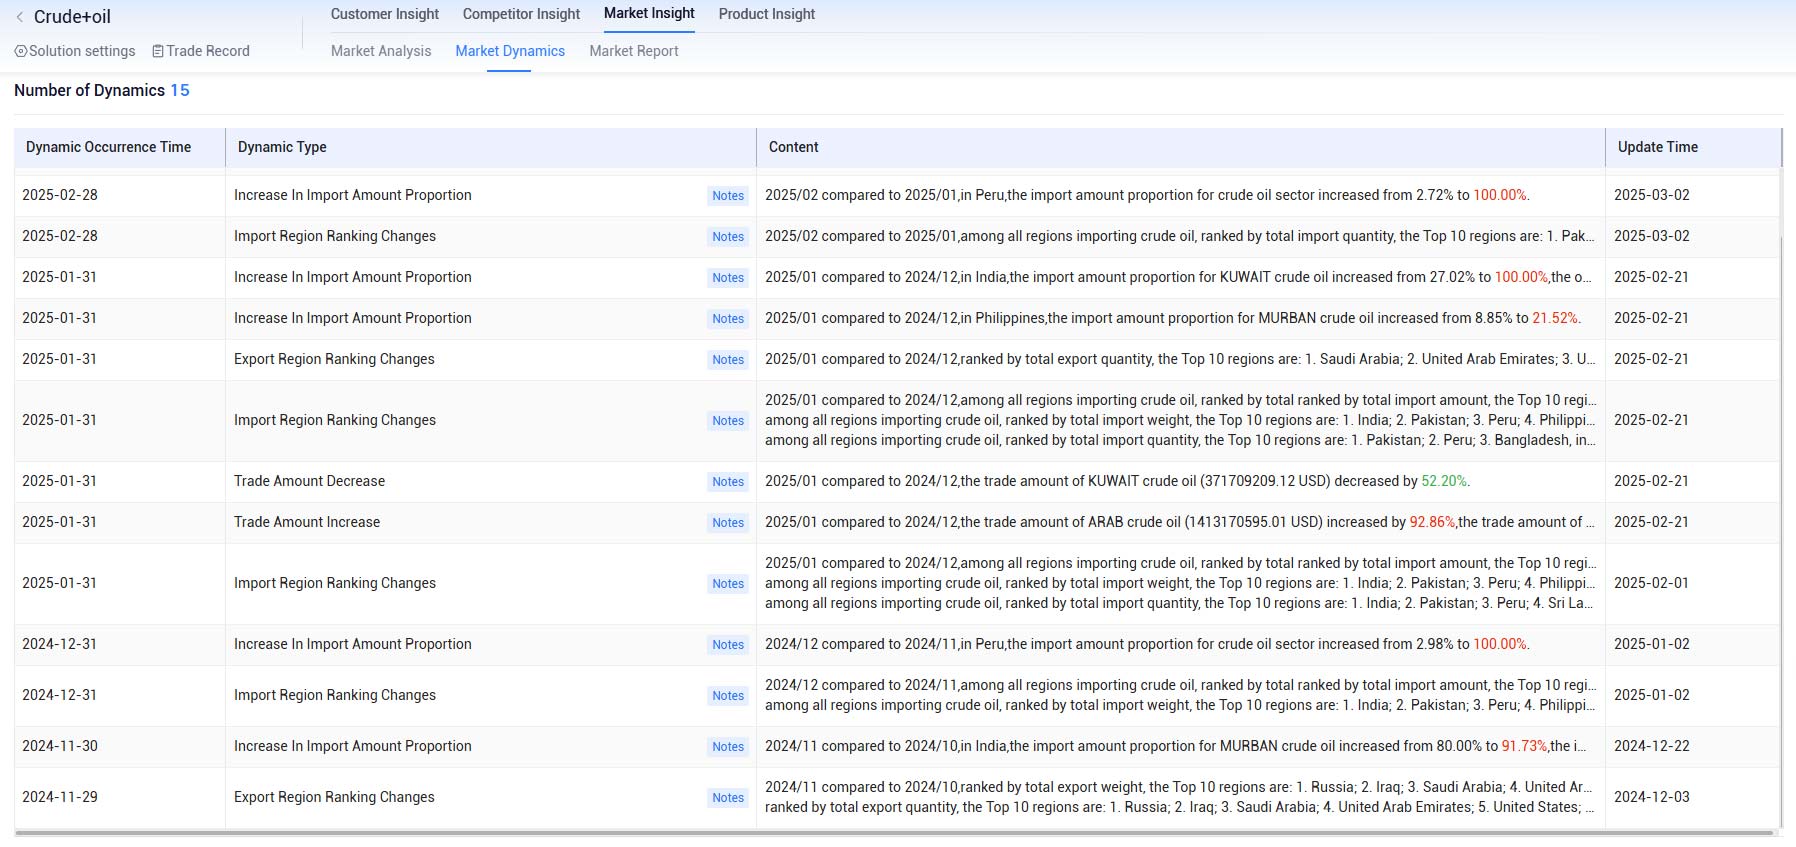Screen dimensions: 1796x847
Task: Click India KUWAIT crude oil 100.00% content cell
Action: pos(1180,277)
